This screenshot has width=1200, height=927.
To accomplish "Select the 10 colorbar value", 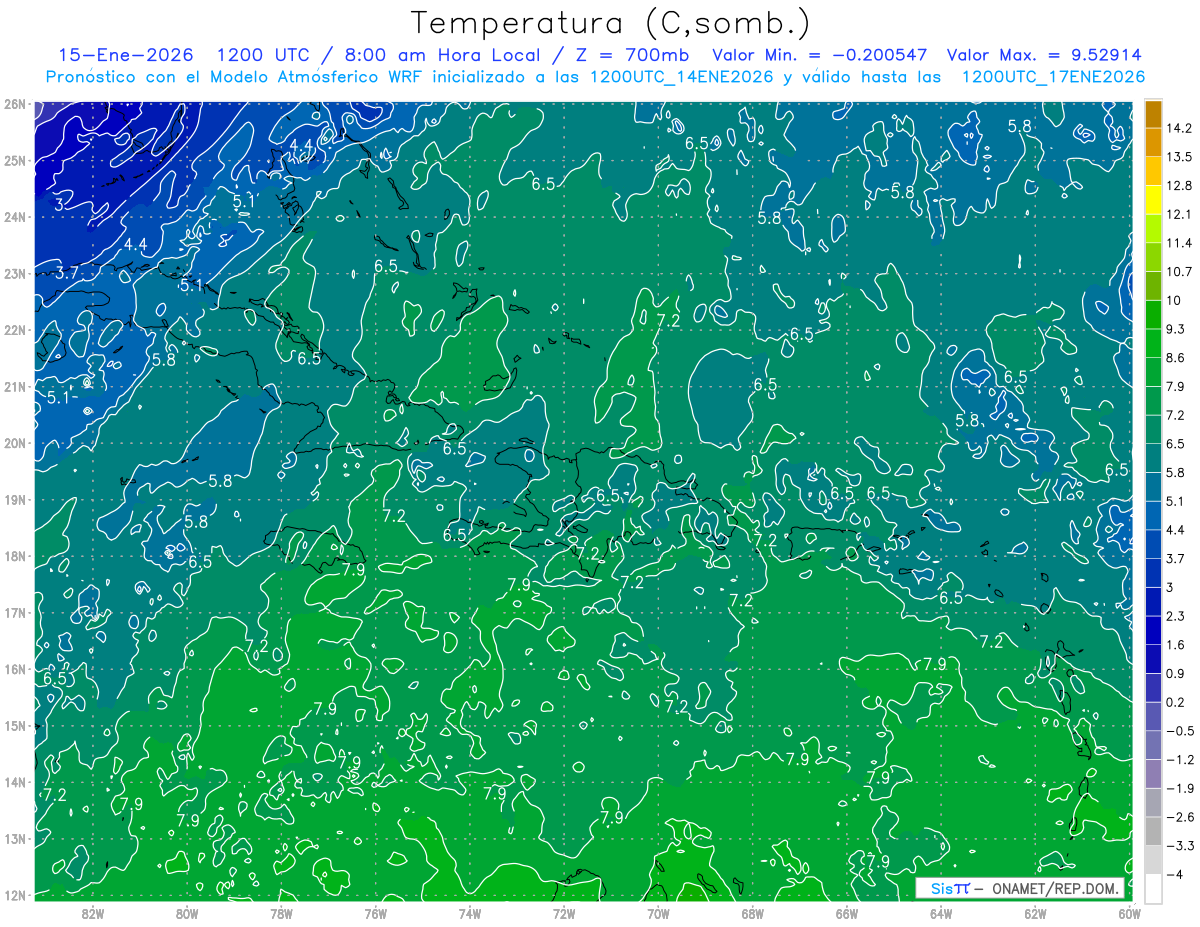I will (x=1174, y=301).
